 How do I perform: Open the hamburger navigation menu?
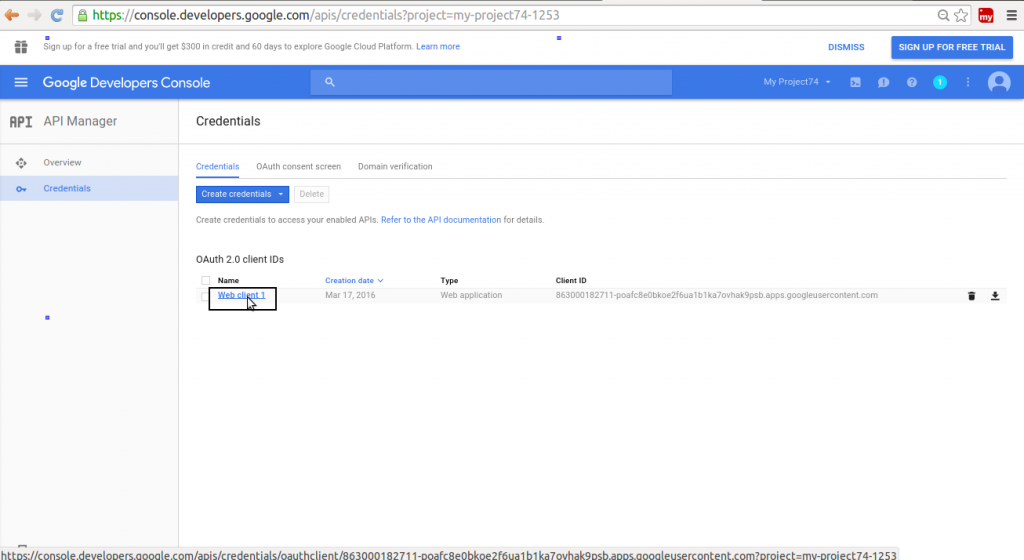coord(21,82)
